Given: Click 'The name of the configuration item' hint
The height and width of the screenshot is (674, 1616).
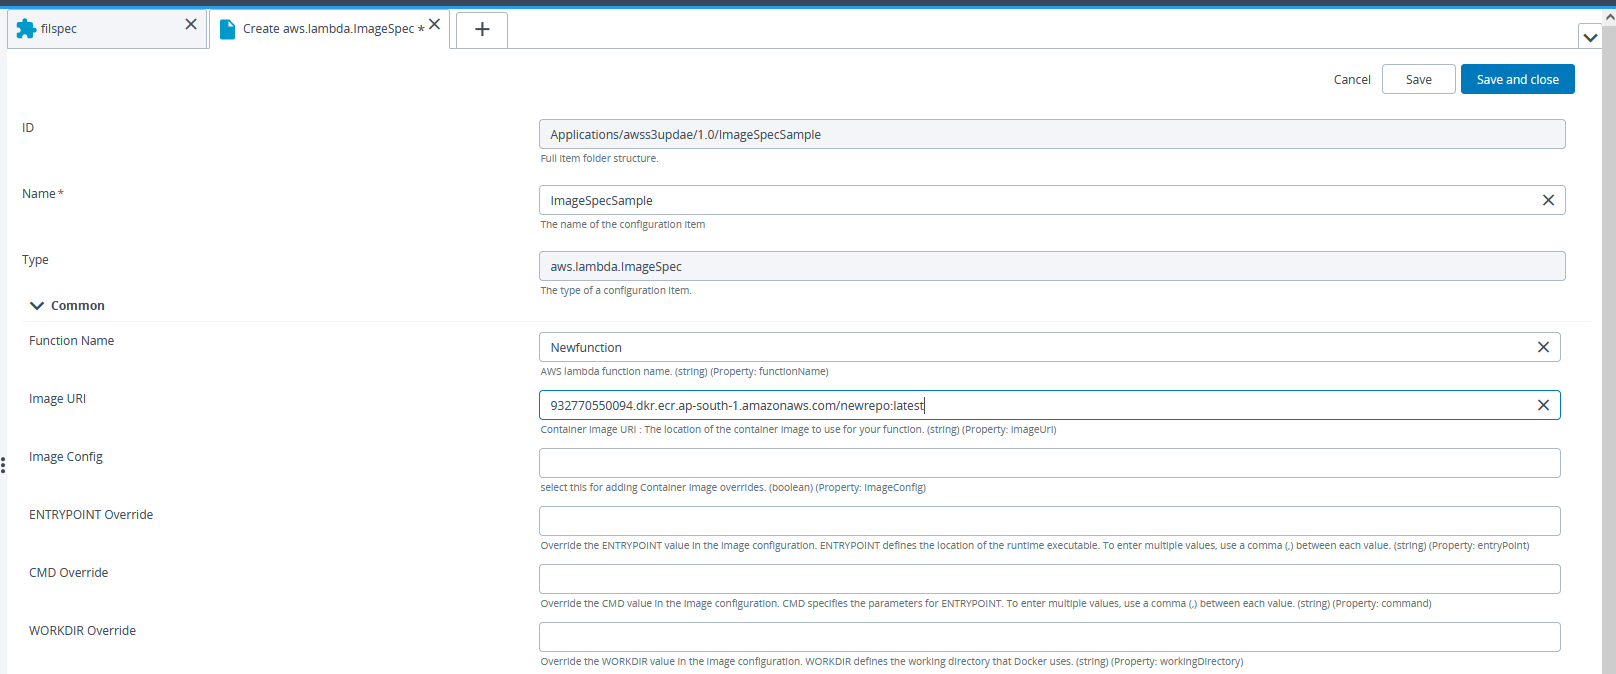Looking at the screenshot, I should point(622,224).
